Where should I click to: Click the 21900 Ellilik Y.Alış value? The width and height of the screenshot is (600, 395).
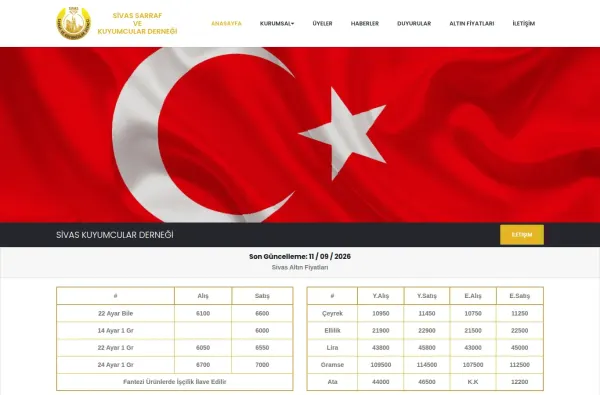(x=381, y=330)
